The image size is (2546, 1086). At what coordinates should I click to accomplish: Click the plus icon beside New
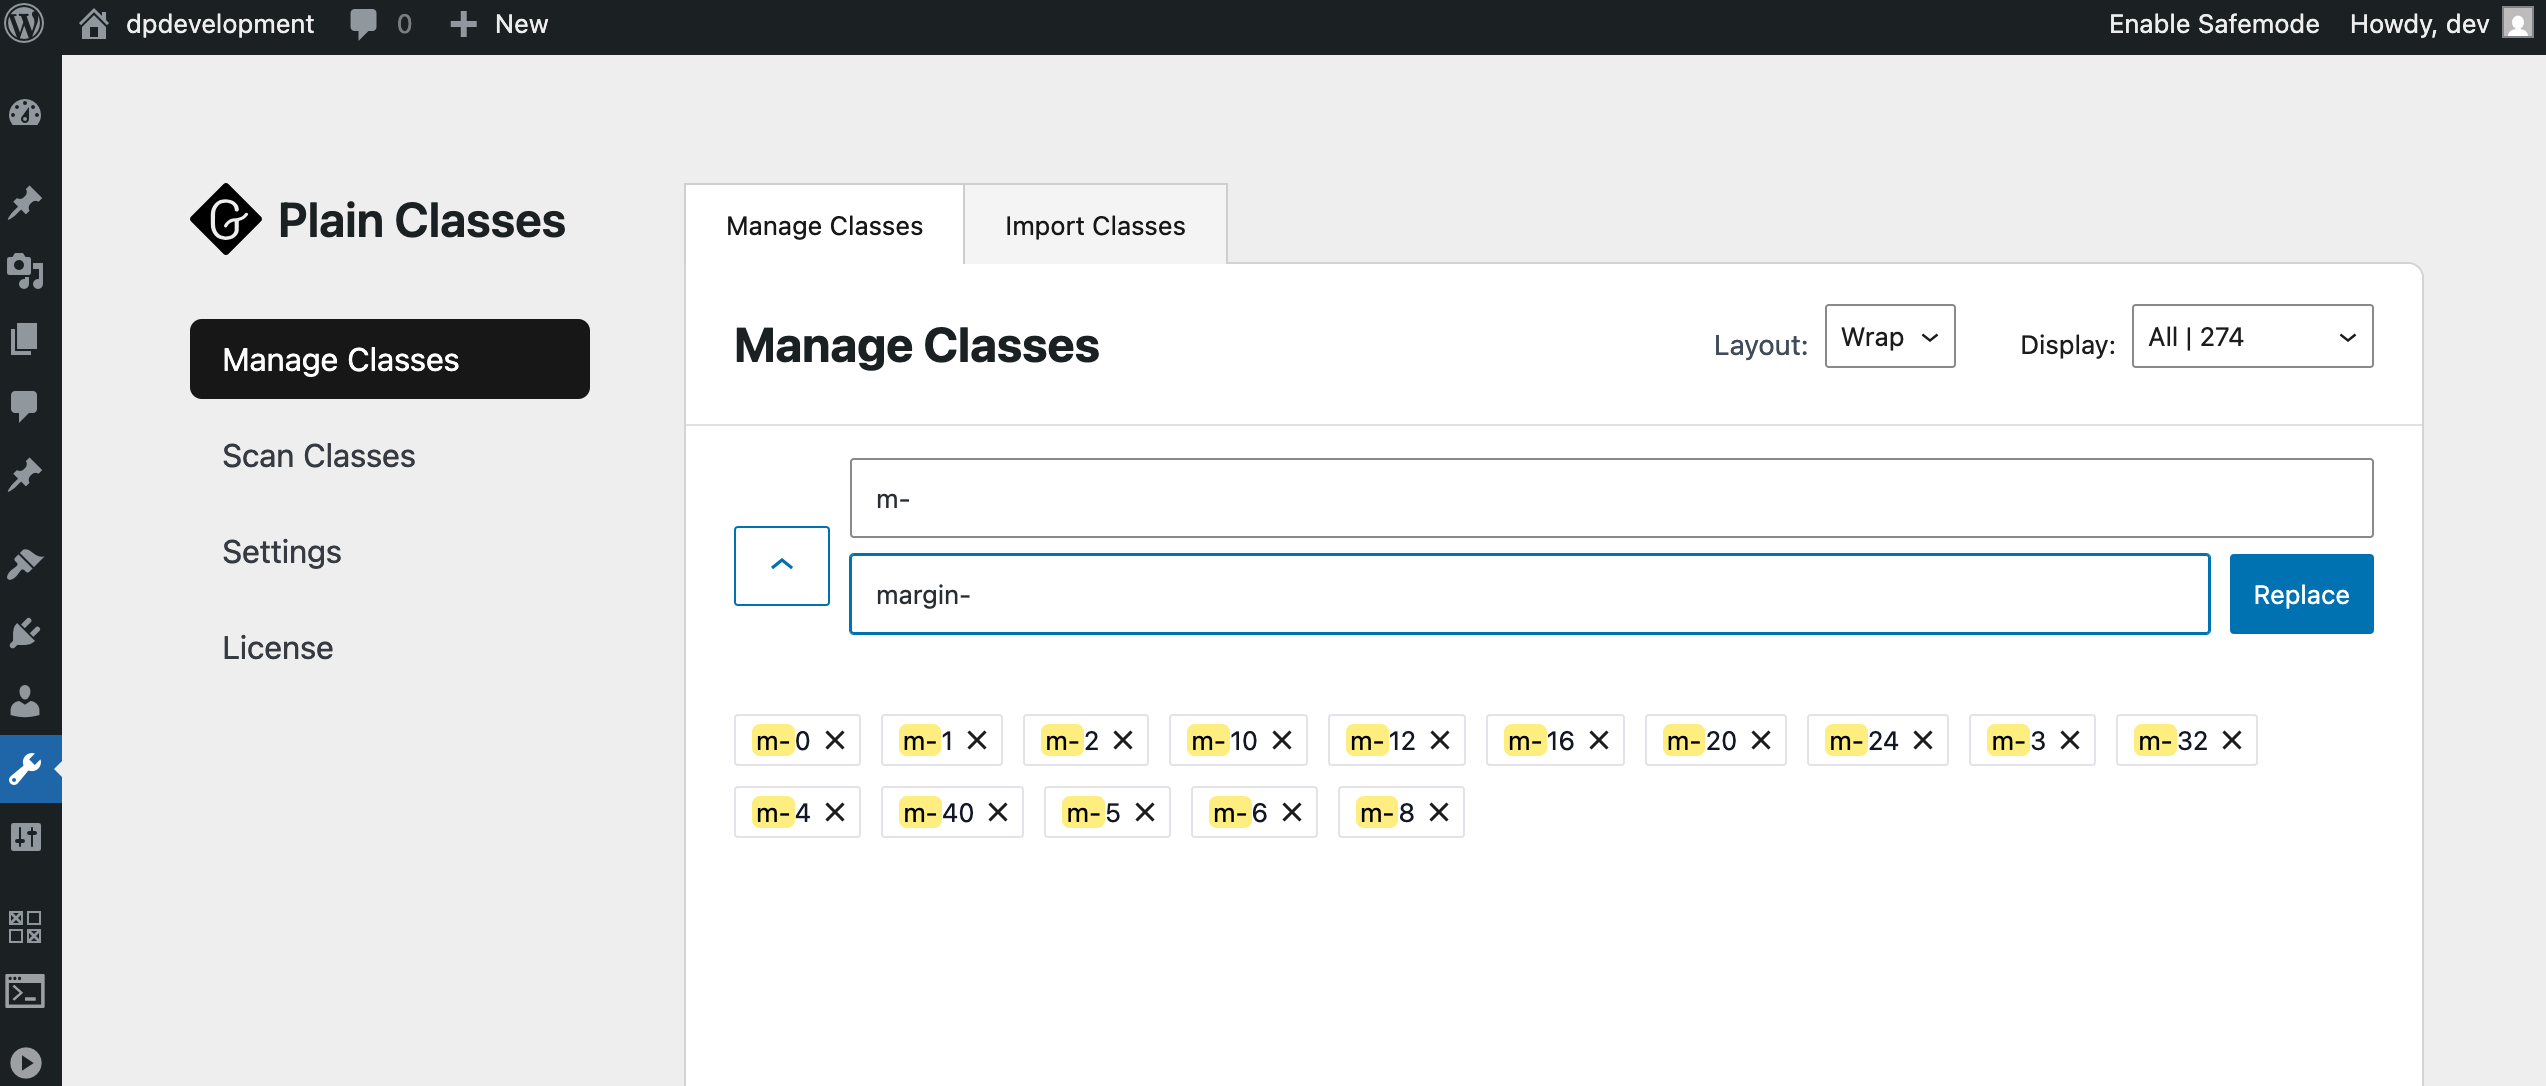[x=462, y=24]
